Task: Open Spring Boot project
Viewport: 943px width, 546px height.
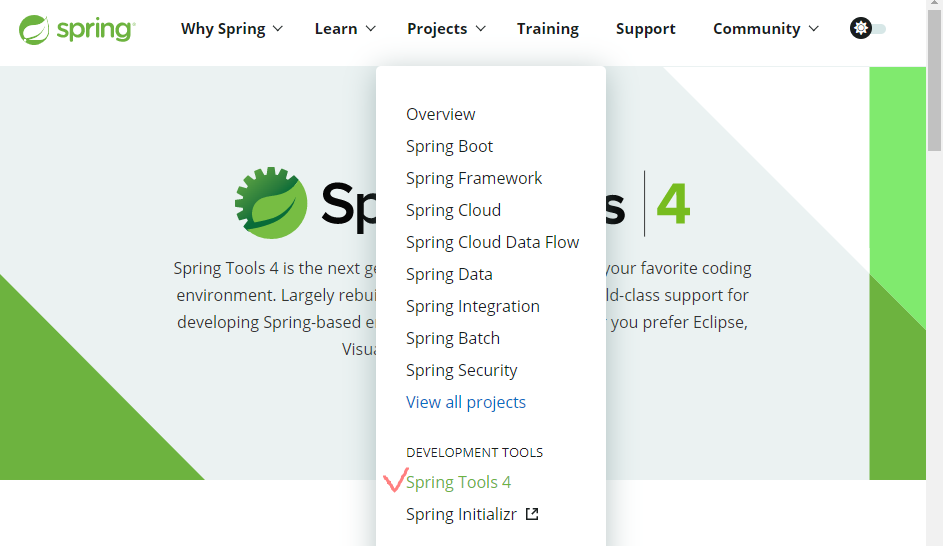Action: point(449,146)
